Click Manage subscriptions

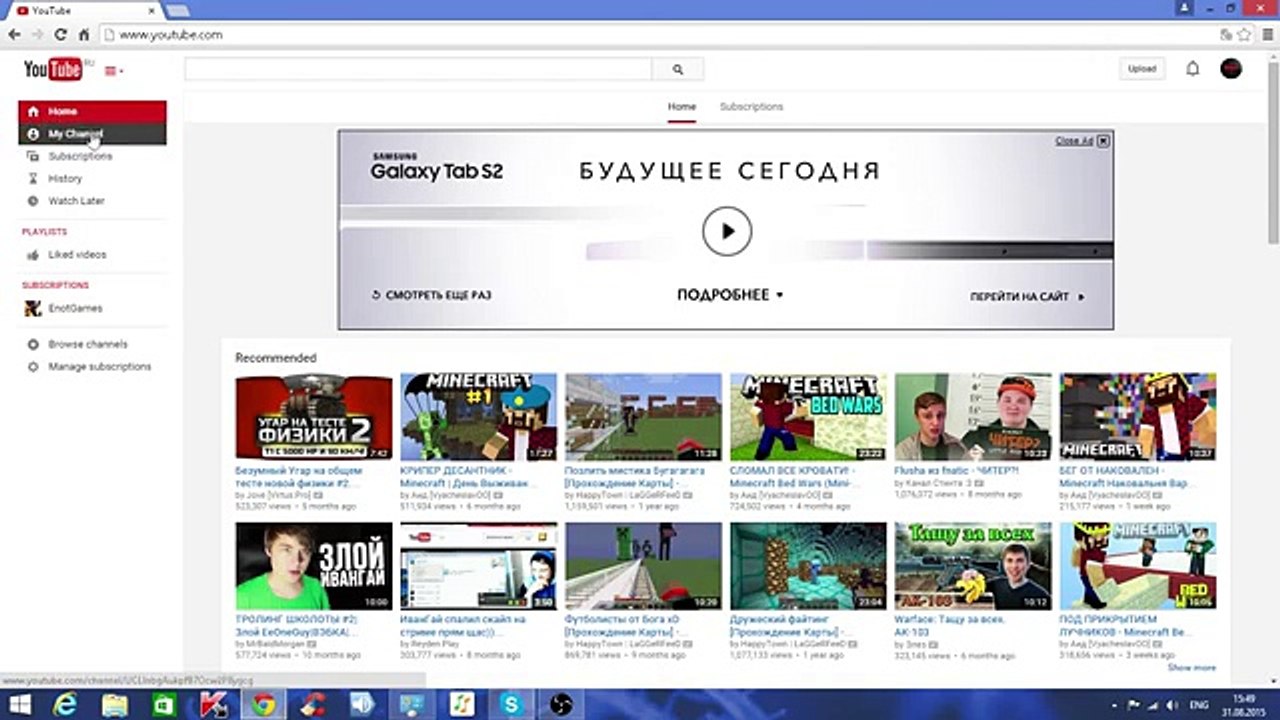point(100,367)
